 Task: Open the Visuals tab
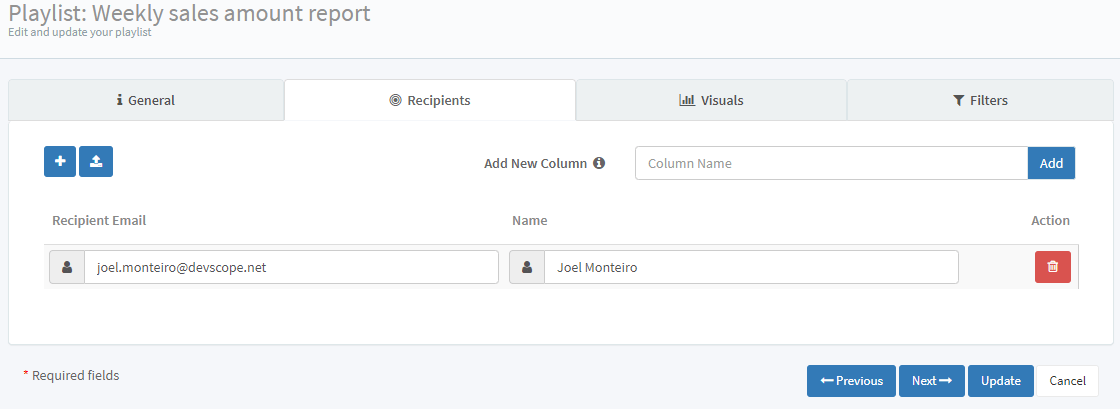point(711,100)
